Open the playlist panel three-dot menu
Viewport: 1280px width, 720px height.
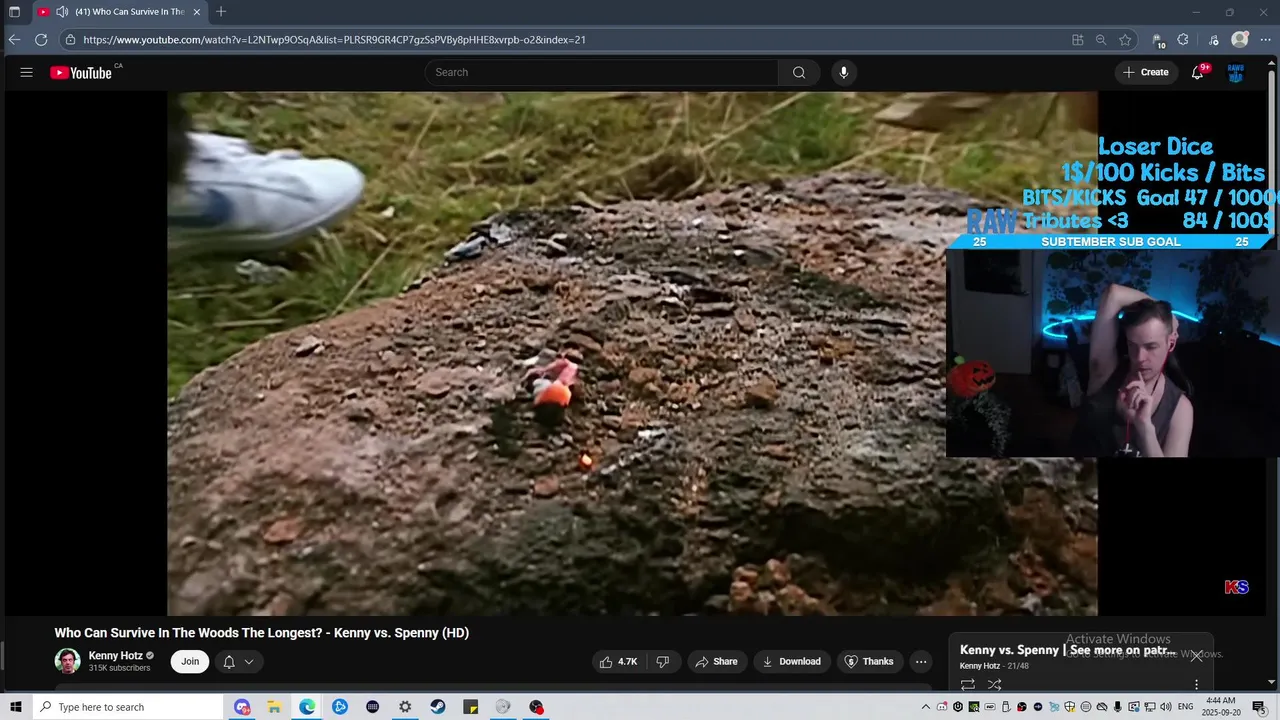(1196, 685)
